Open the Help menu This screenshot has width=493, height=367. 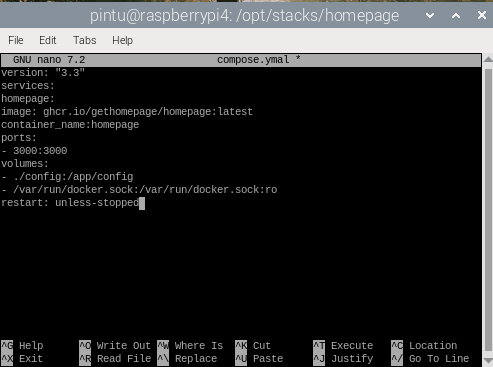122,40
